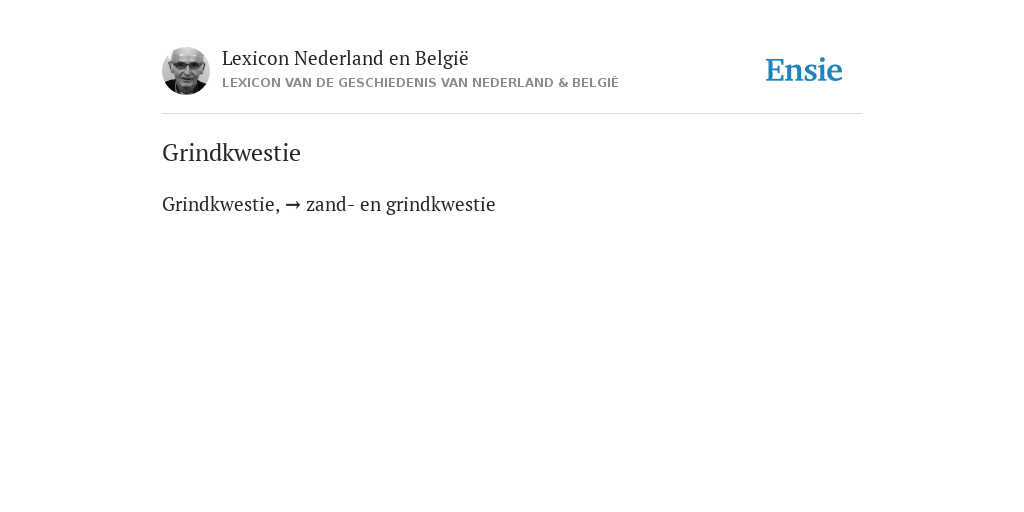Click BELGIË in the grey subtitle

click(x=595, y=83)
